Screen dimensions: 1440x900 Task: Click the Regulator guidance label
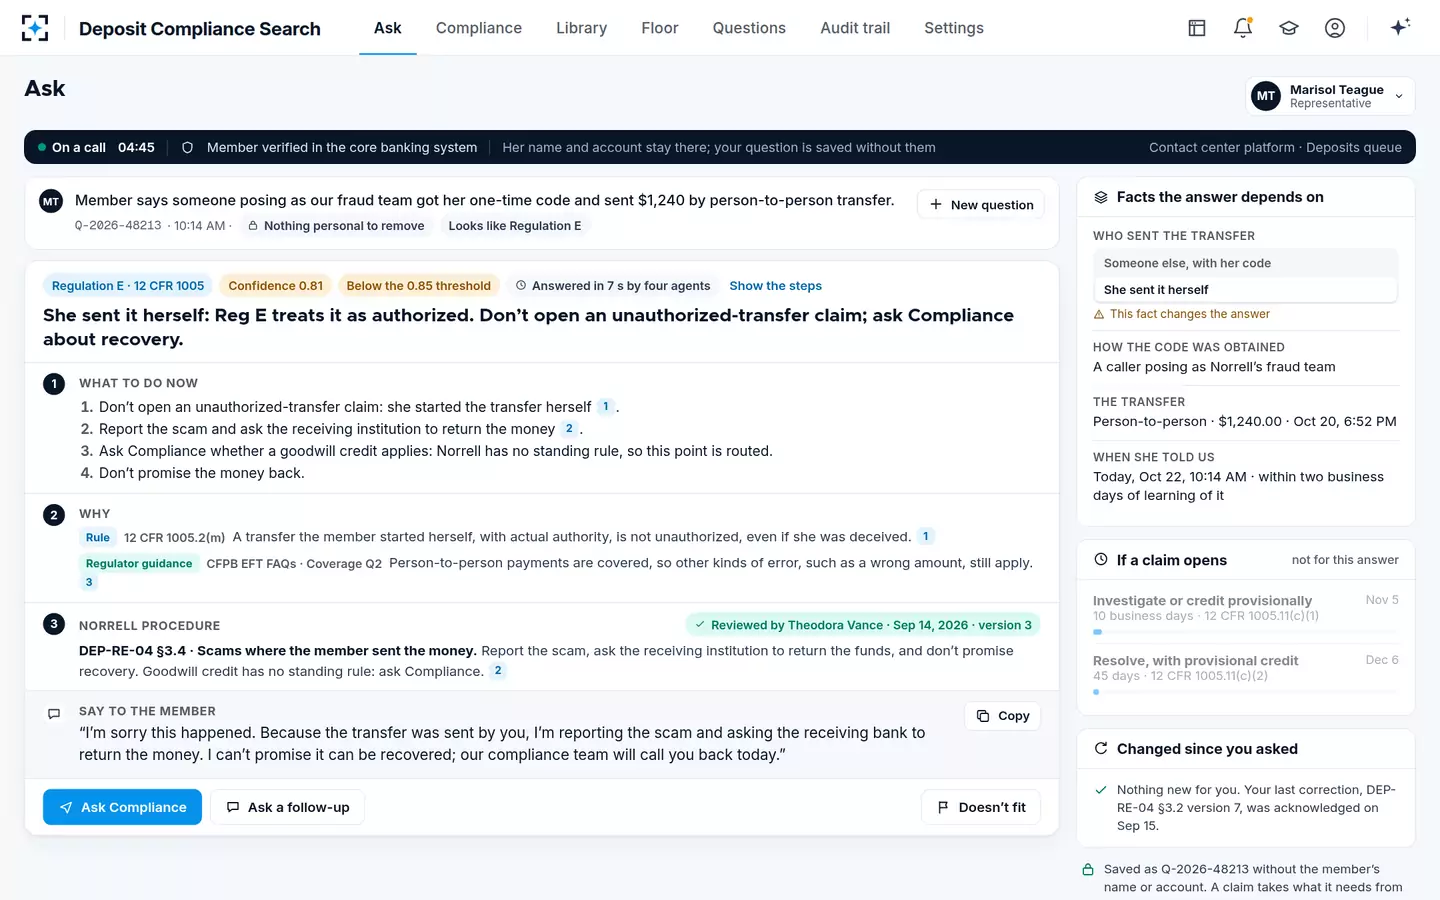(139, 564)
